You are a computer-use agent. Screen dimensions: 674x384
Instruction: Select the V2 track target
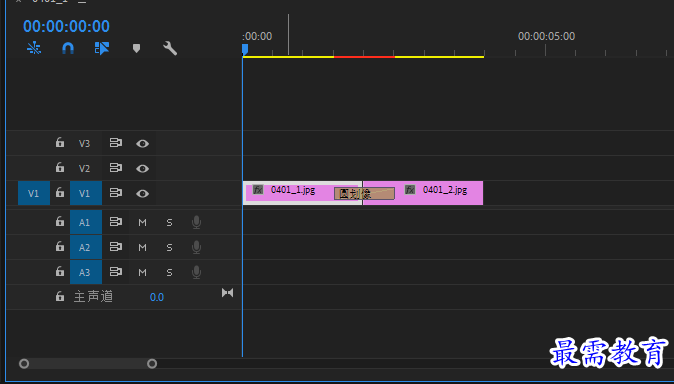click(x=85, y=168)
